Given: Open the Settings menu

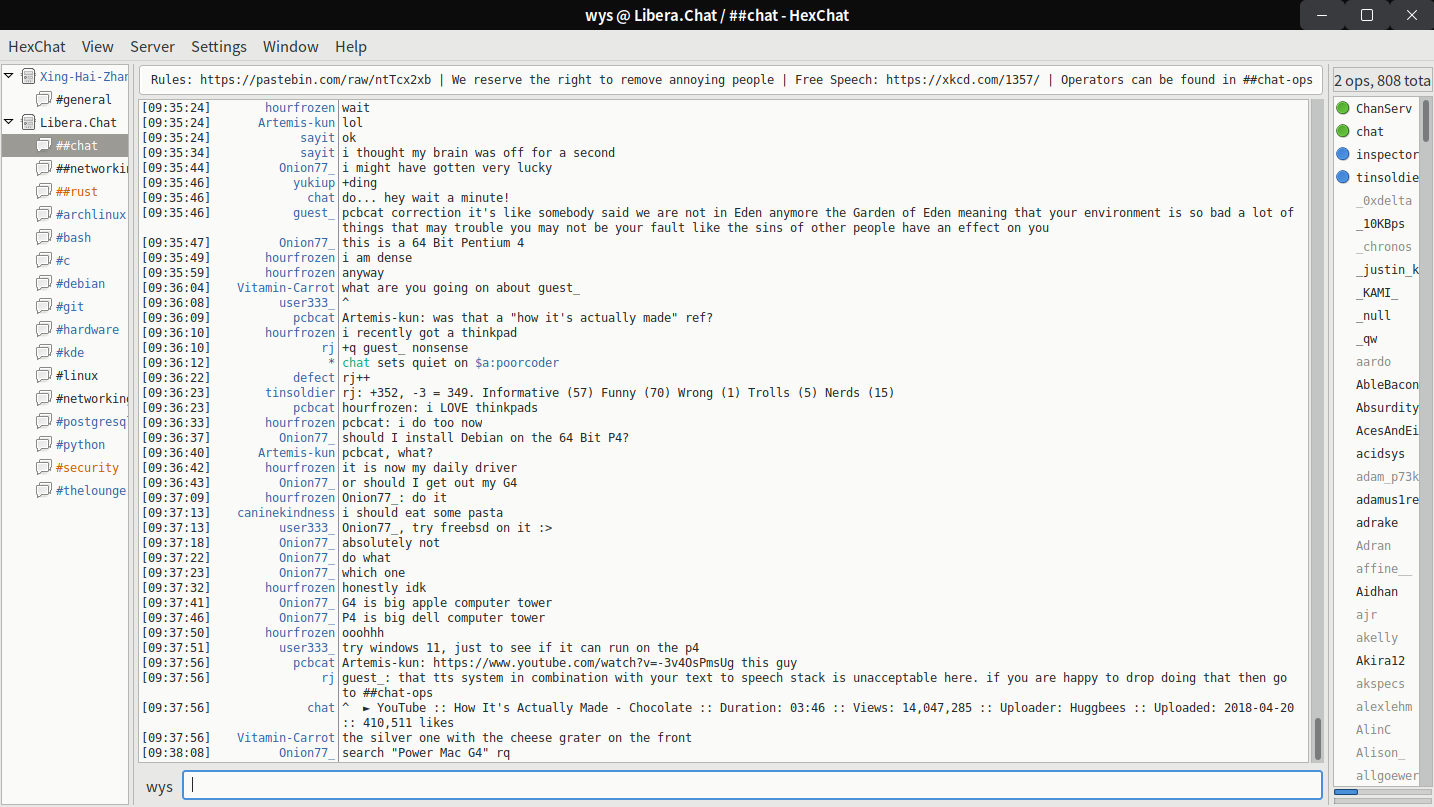Looking at the screenshot, I should pos(218,46).
